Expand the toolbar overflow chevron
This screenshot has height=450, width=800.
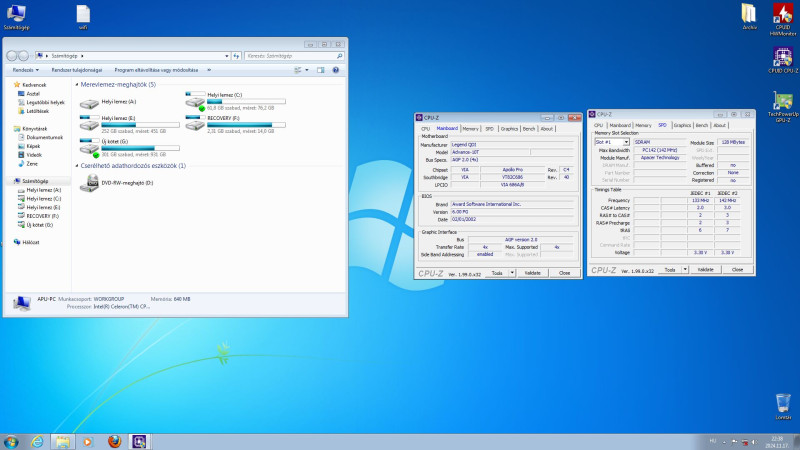click(209, 70)
